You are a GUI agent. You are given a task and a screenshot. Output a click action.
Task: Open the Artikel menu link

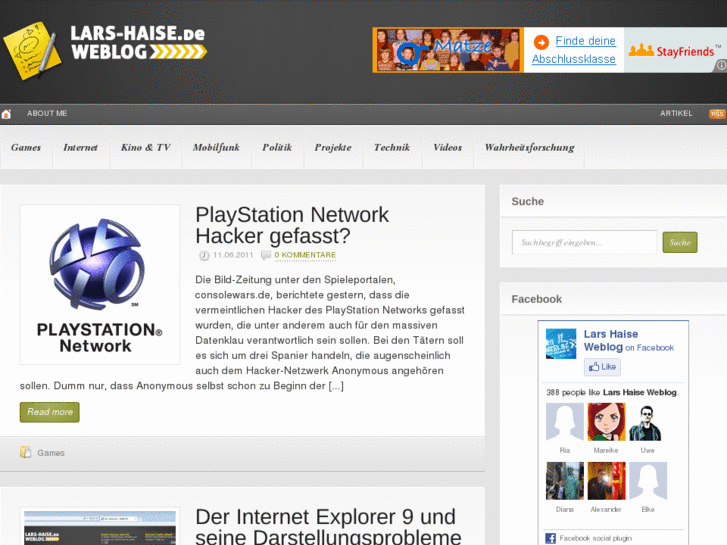(x=676, y=114)
